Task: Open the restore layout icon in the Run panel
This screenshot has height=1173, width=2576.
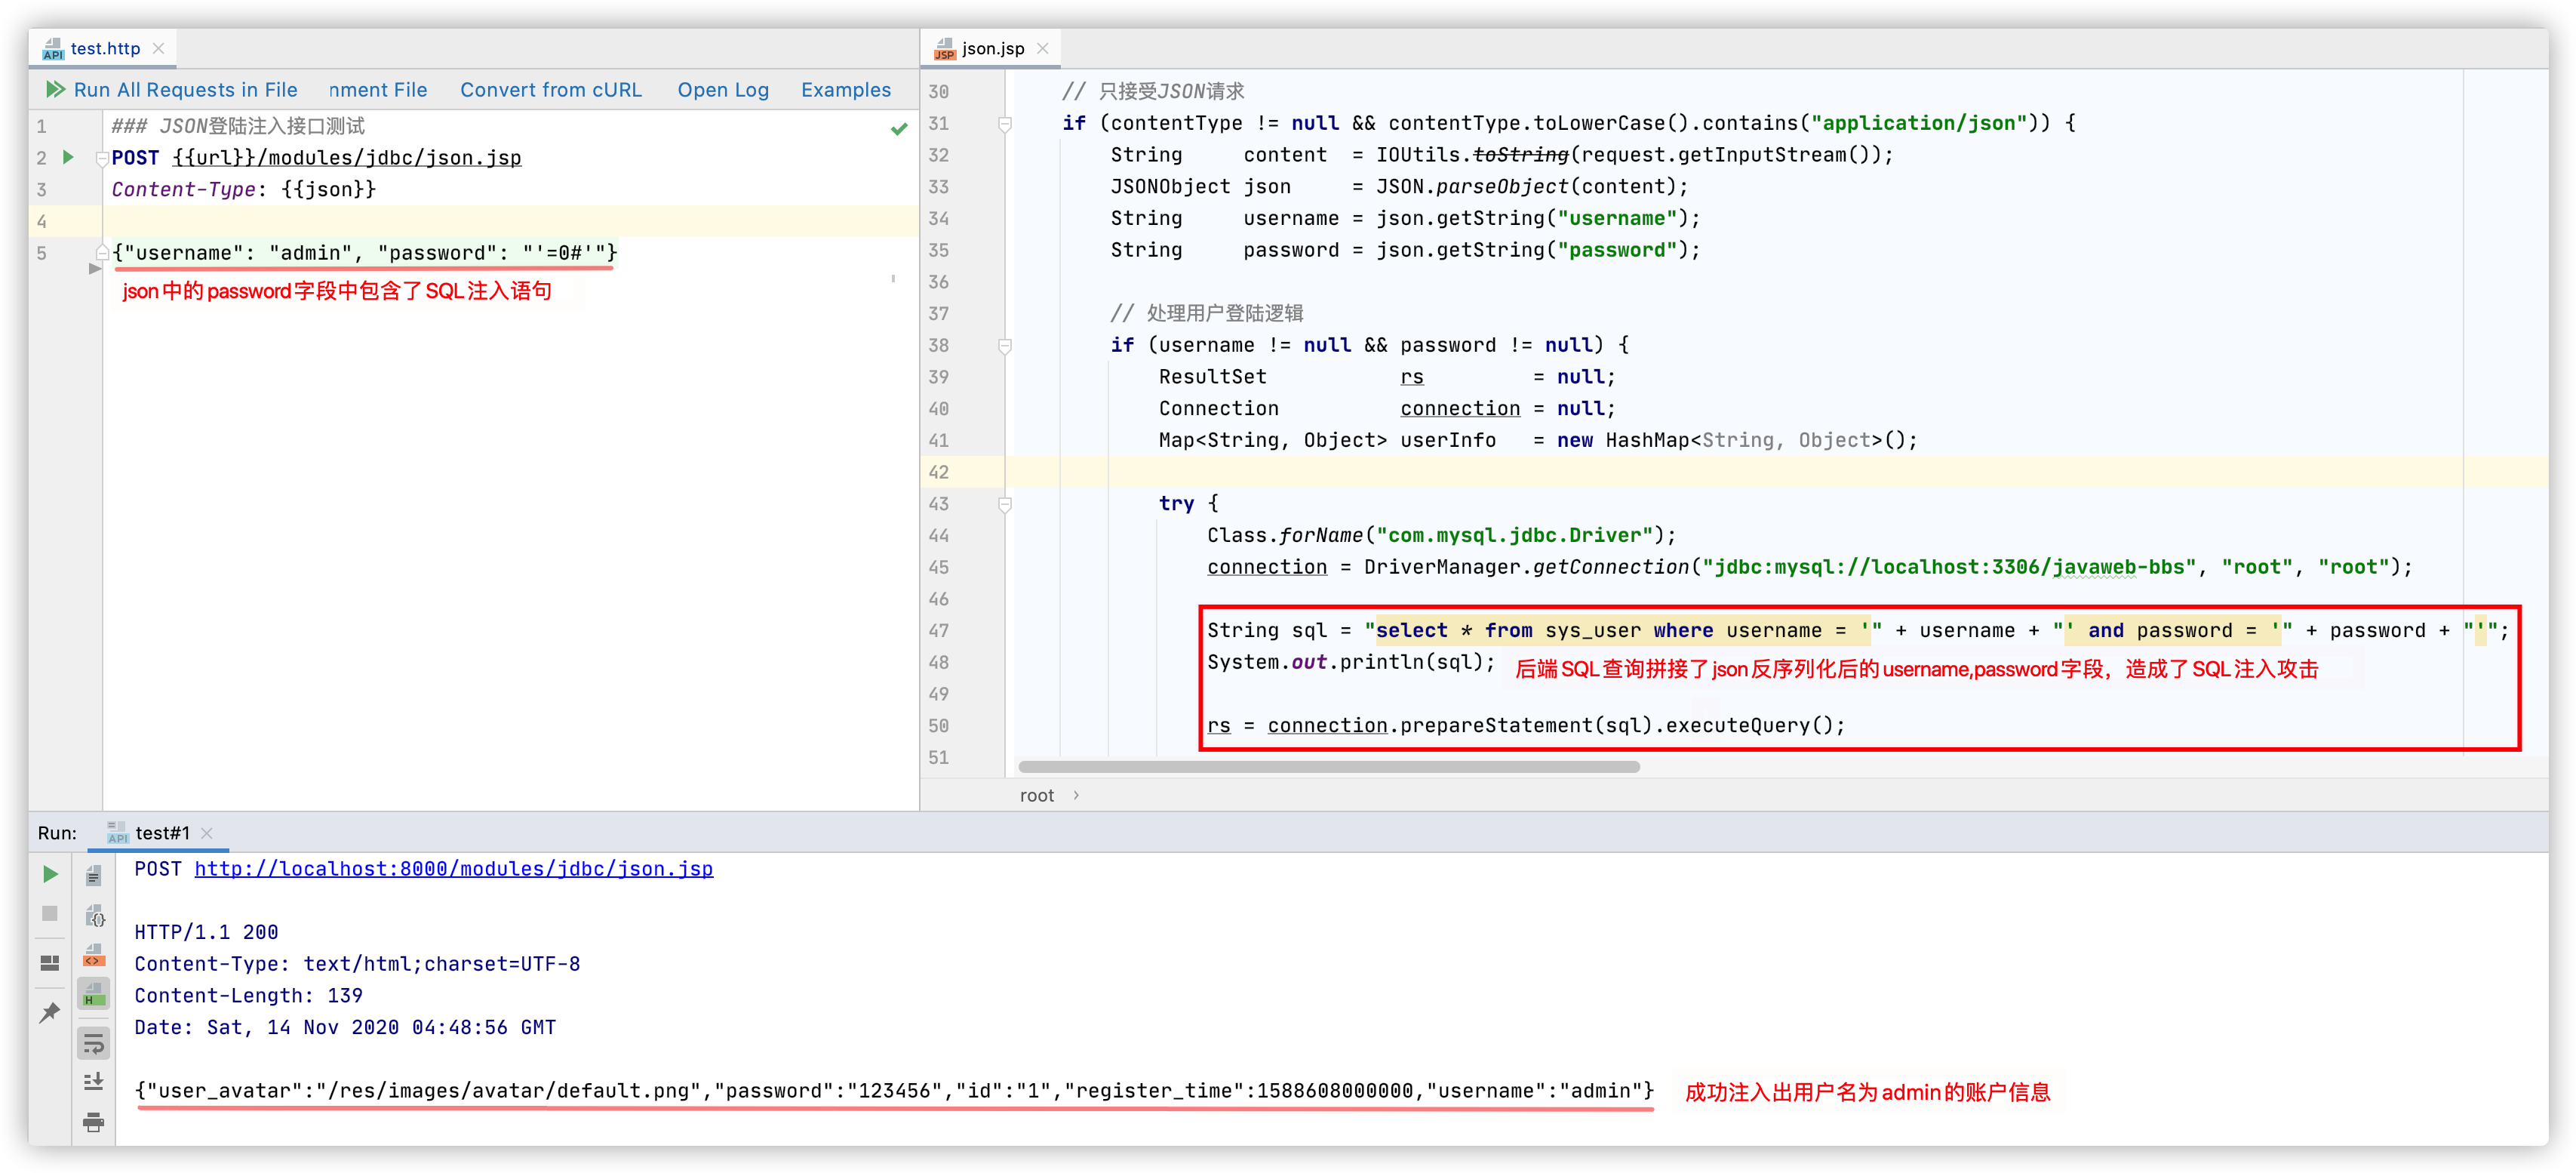Action: [x=50, y=963]
